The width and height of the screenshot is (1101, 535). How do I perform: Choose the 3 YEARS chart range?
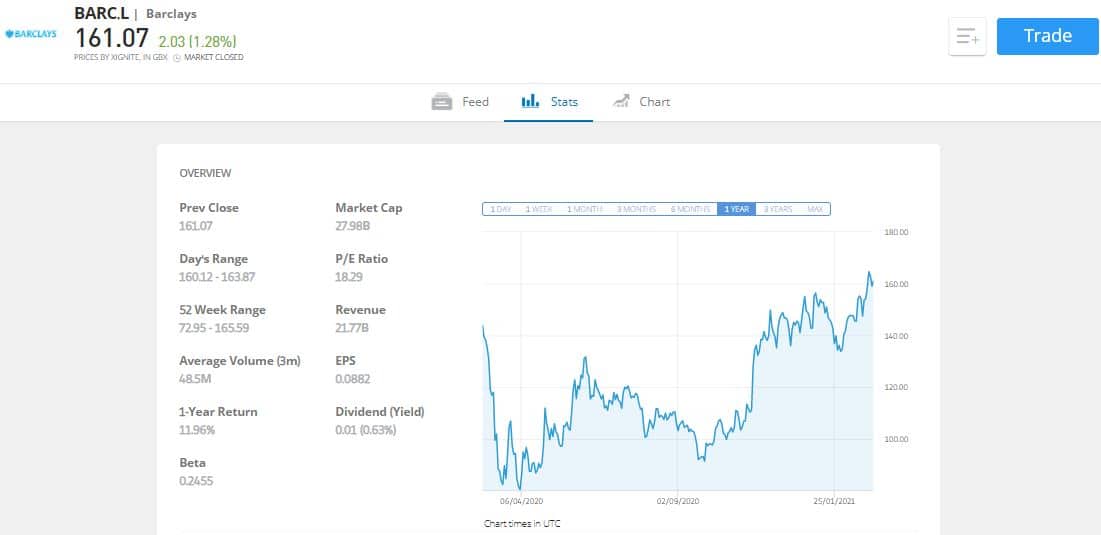pos(777,209)
